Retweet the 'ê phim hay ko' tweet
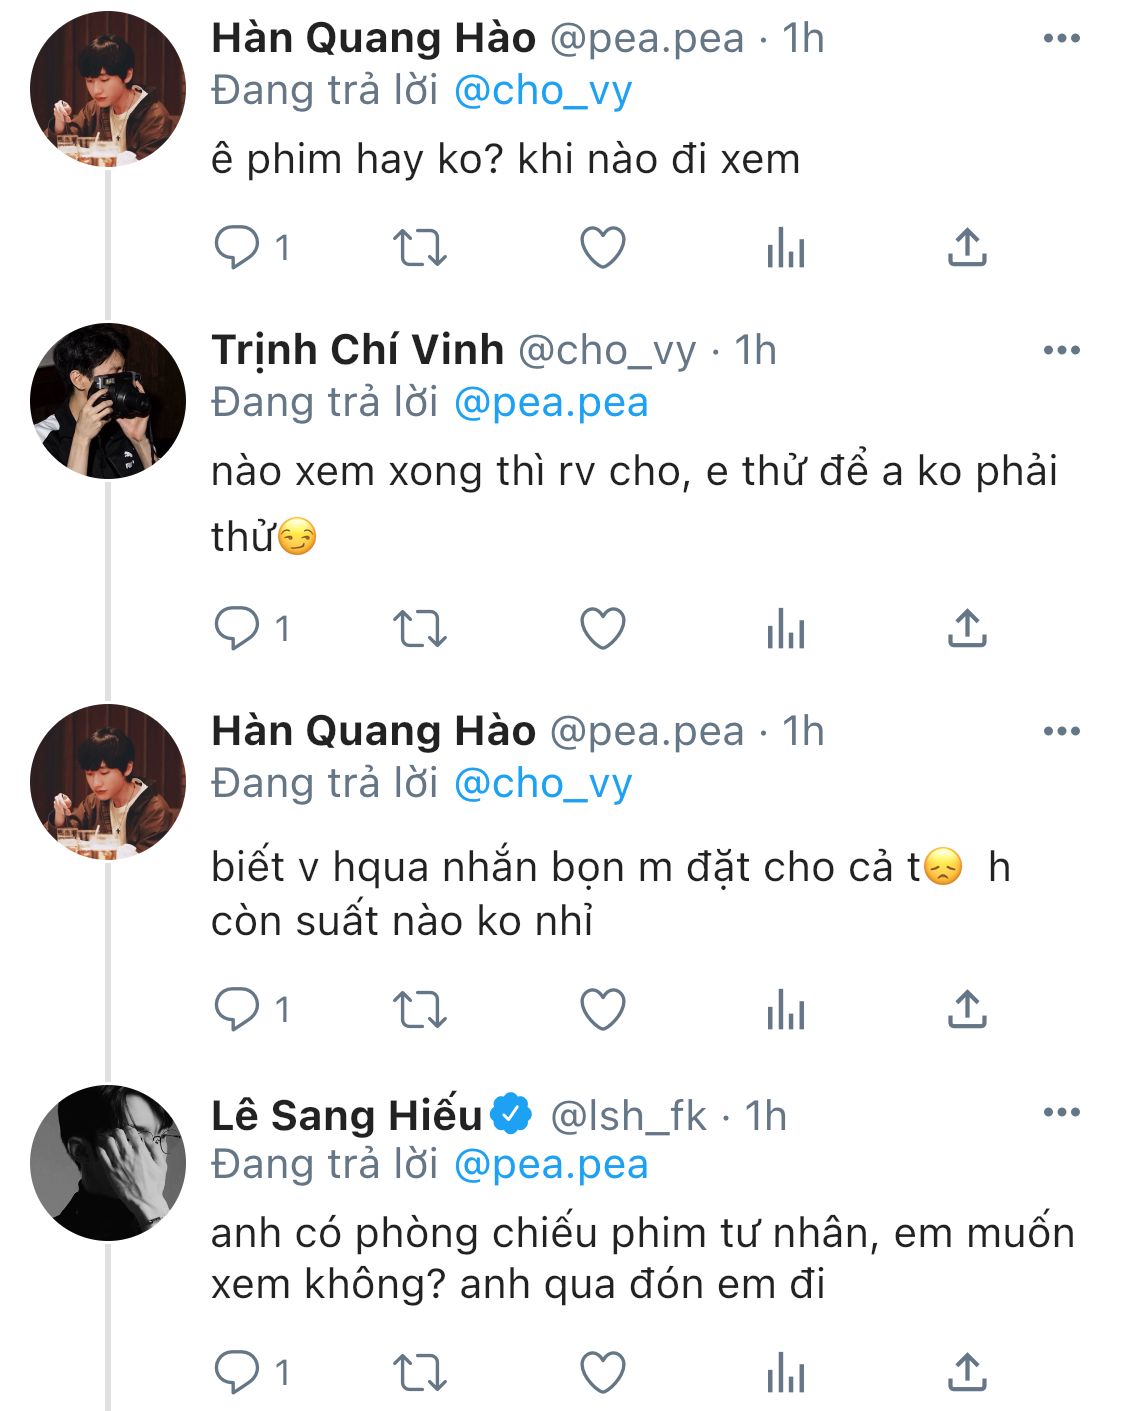This screenshot has width=1125, height=1411. tap(419, 247)
